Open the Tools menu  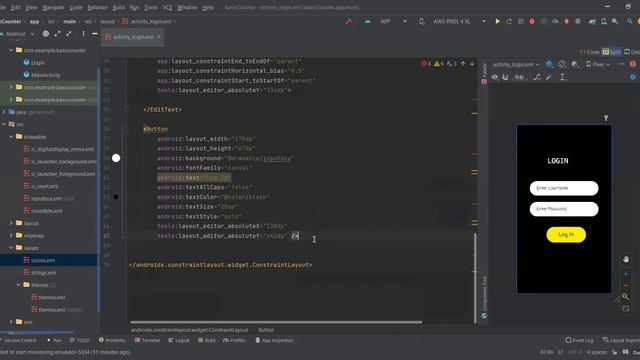click(x=151, y=7)
